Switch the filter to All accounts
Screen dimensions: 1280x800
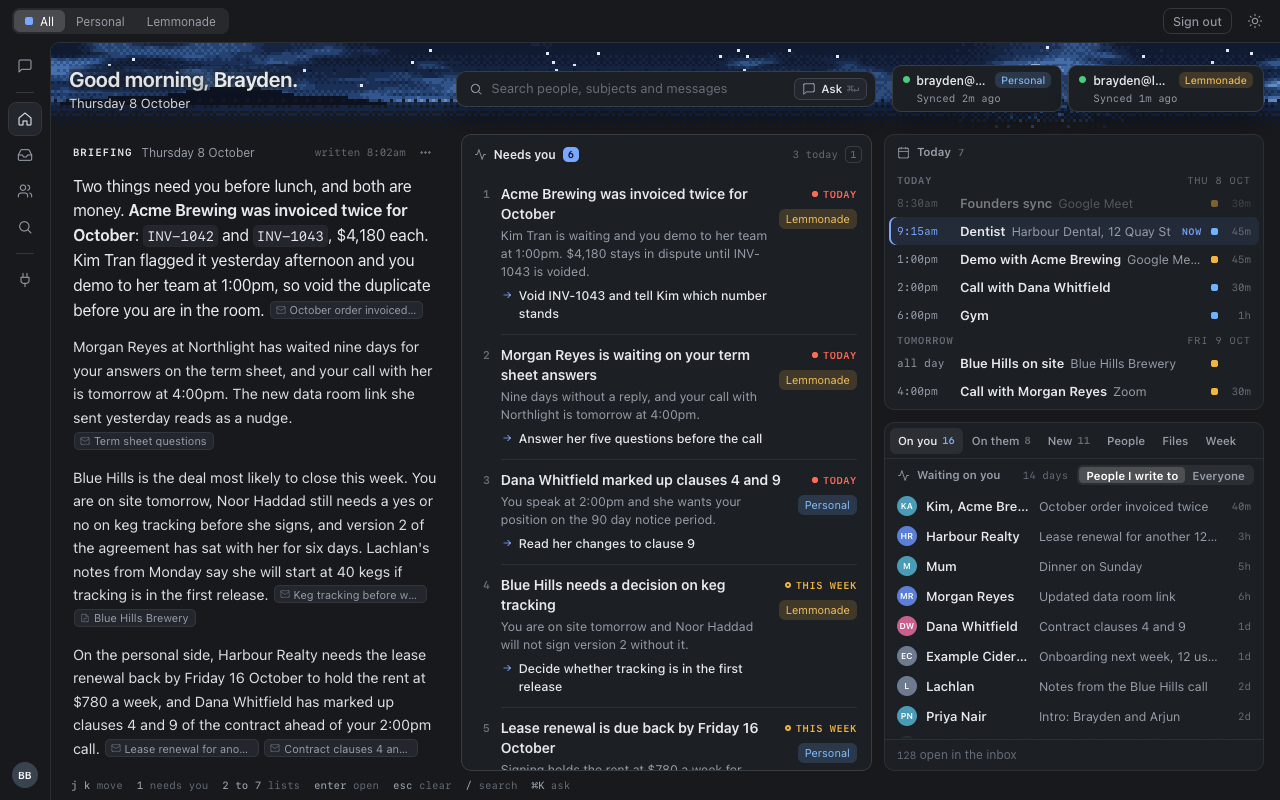pyautogui.click(x=40, y=21)
